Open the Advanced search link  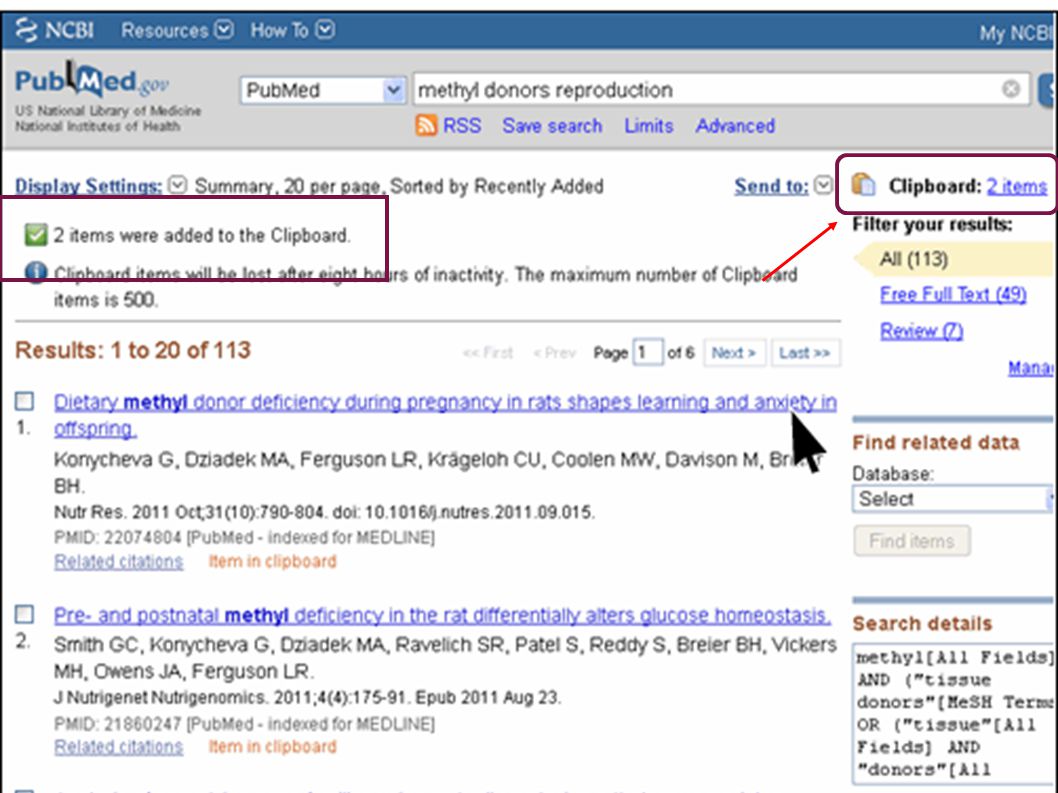pyautogui.click(x=735, y=126)
